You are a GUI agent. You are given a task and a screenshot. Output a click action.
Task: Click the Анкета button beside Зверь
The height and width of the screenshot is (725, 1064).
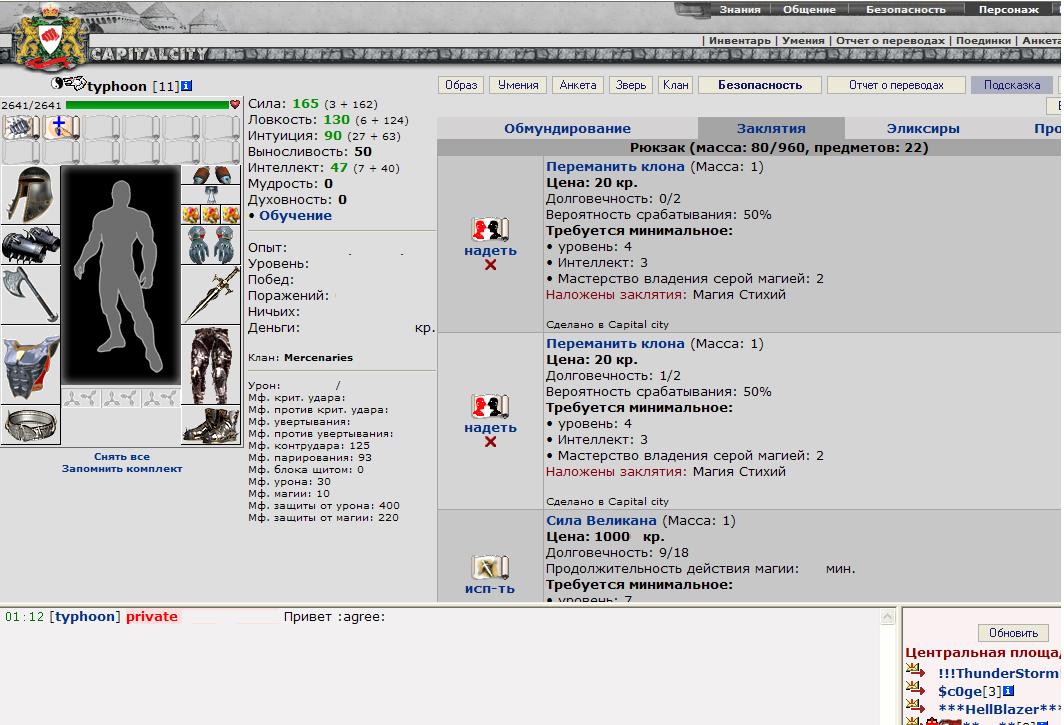click(x=577, y=85)
